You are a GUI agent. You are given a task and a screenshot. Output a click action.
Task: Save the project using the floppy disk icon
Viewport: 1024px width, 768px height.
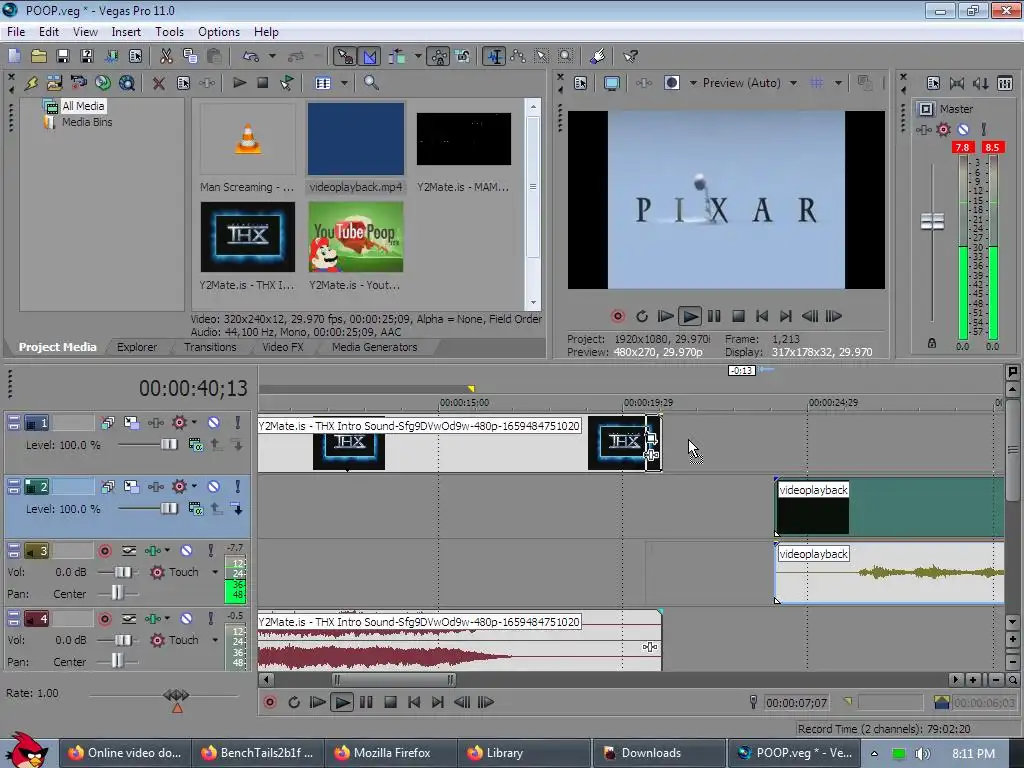coord(63,56)
